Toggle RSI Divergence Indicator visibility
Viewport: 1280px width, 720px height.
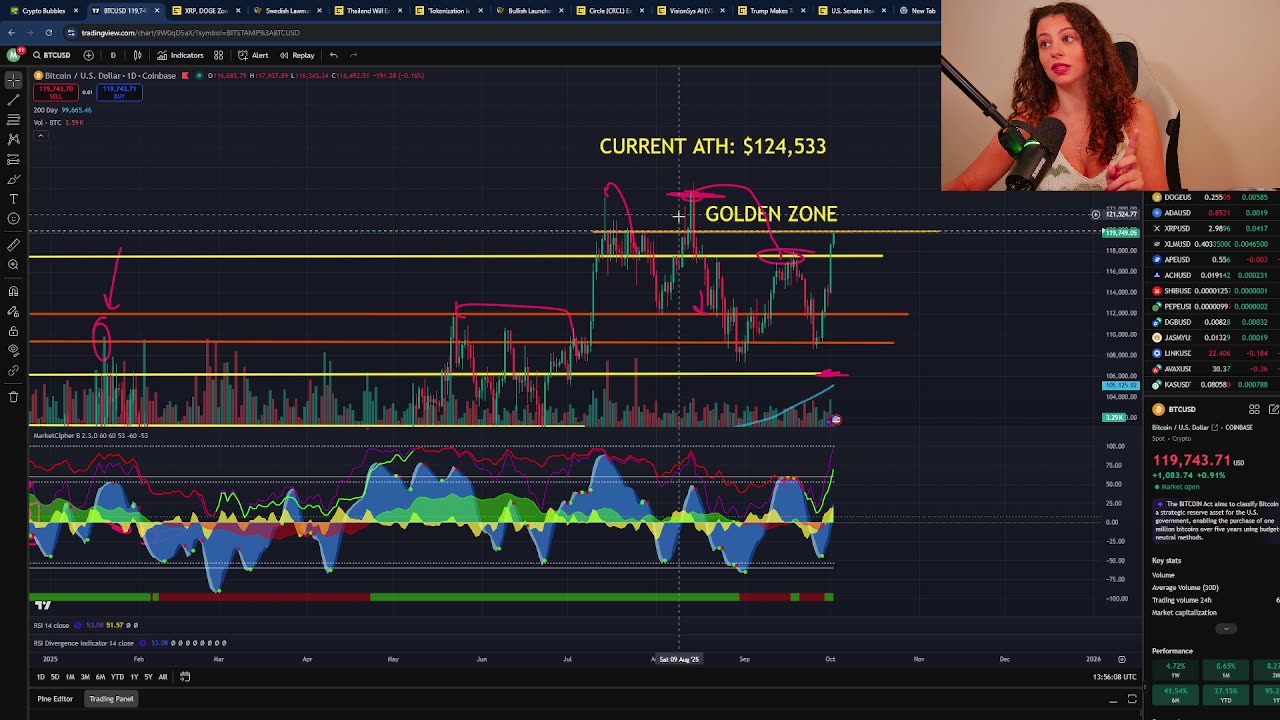(x=145, y=643)
